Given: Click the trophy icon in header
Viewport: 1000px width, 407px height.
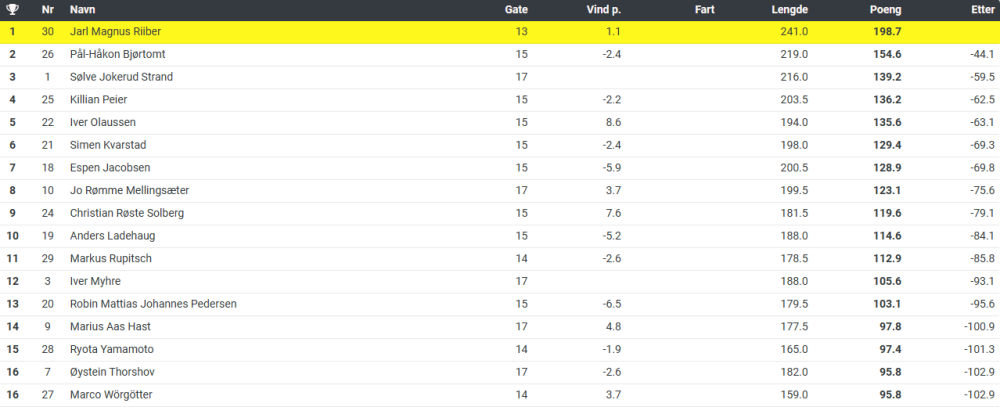Looking at the screenshot, I should (12, 10).
